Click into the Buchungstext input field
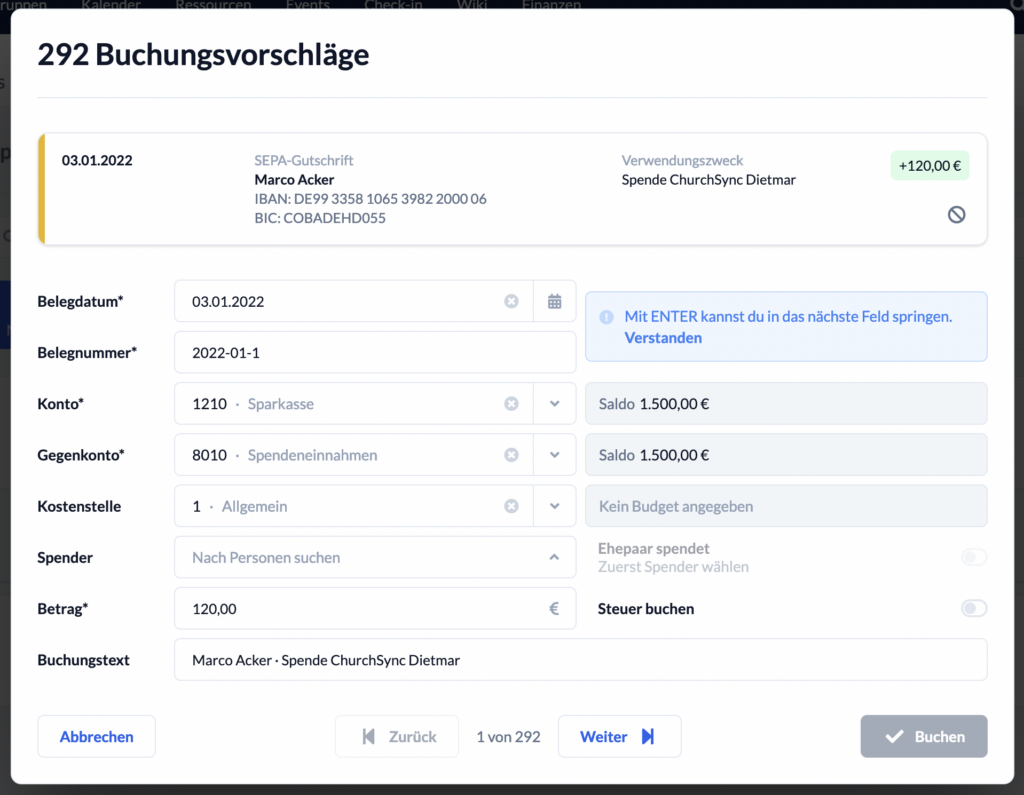Image resolution: width=1024 pixels, height=795 pixels. tap(581, 660)
